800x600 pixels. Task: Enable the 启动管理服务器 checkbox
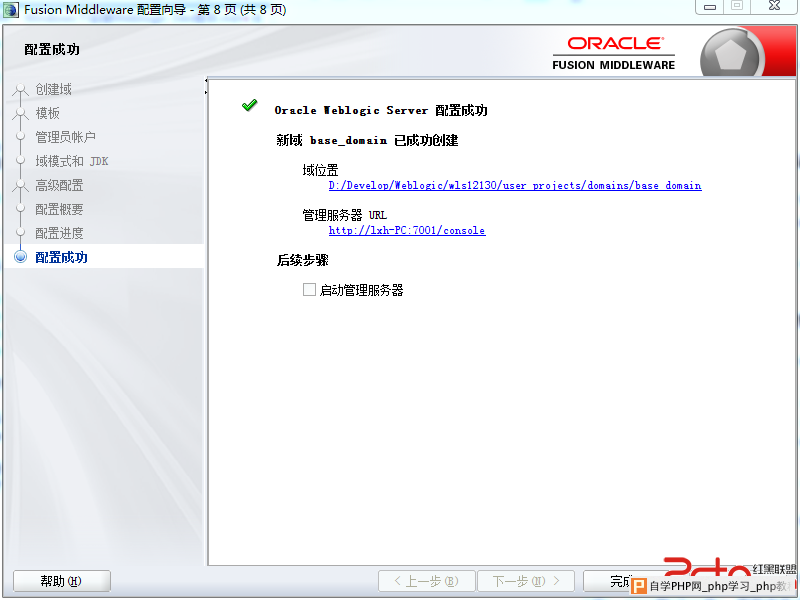point(309,290)
